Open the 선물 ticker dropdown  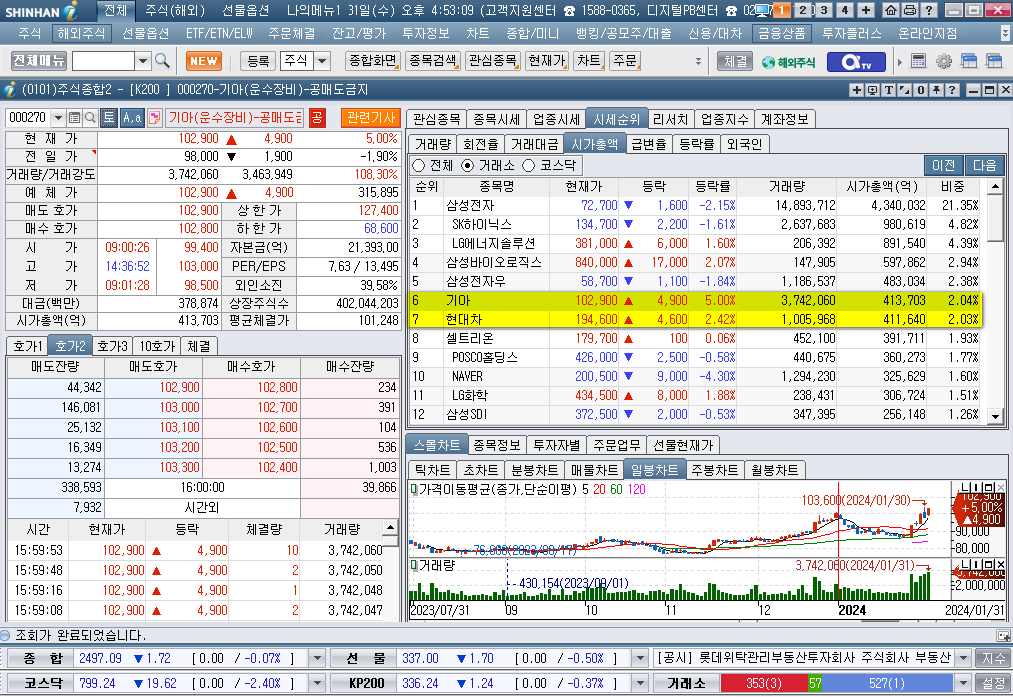(x=640, y=658)
